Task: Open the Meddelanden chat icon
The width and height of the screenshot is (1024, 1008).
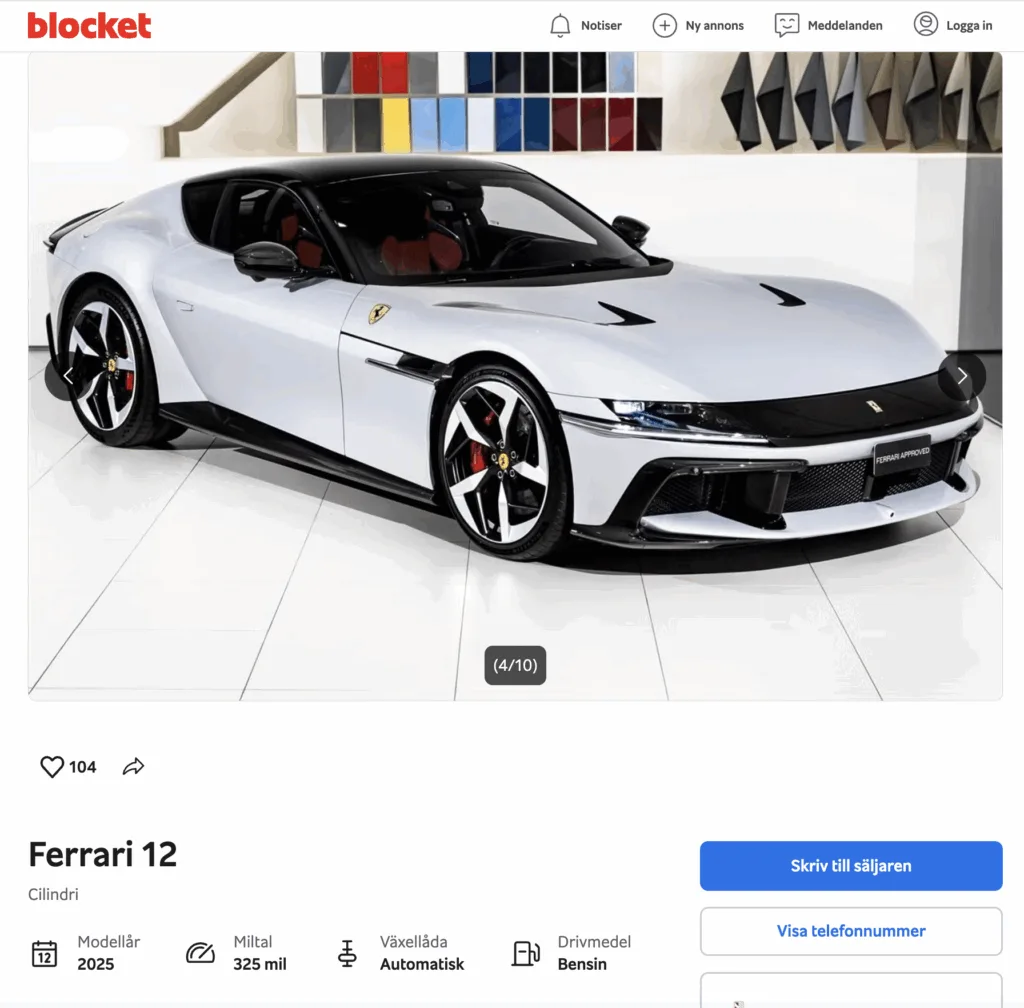Action: click(786, 25)
